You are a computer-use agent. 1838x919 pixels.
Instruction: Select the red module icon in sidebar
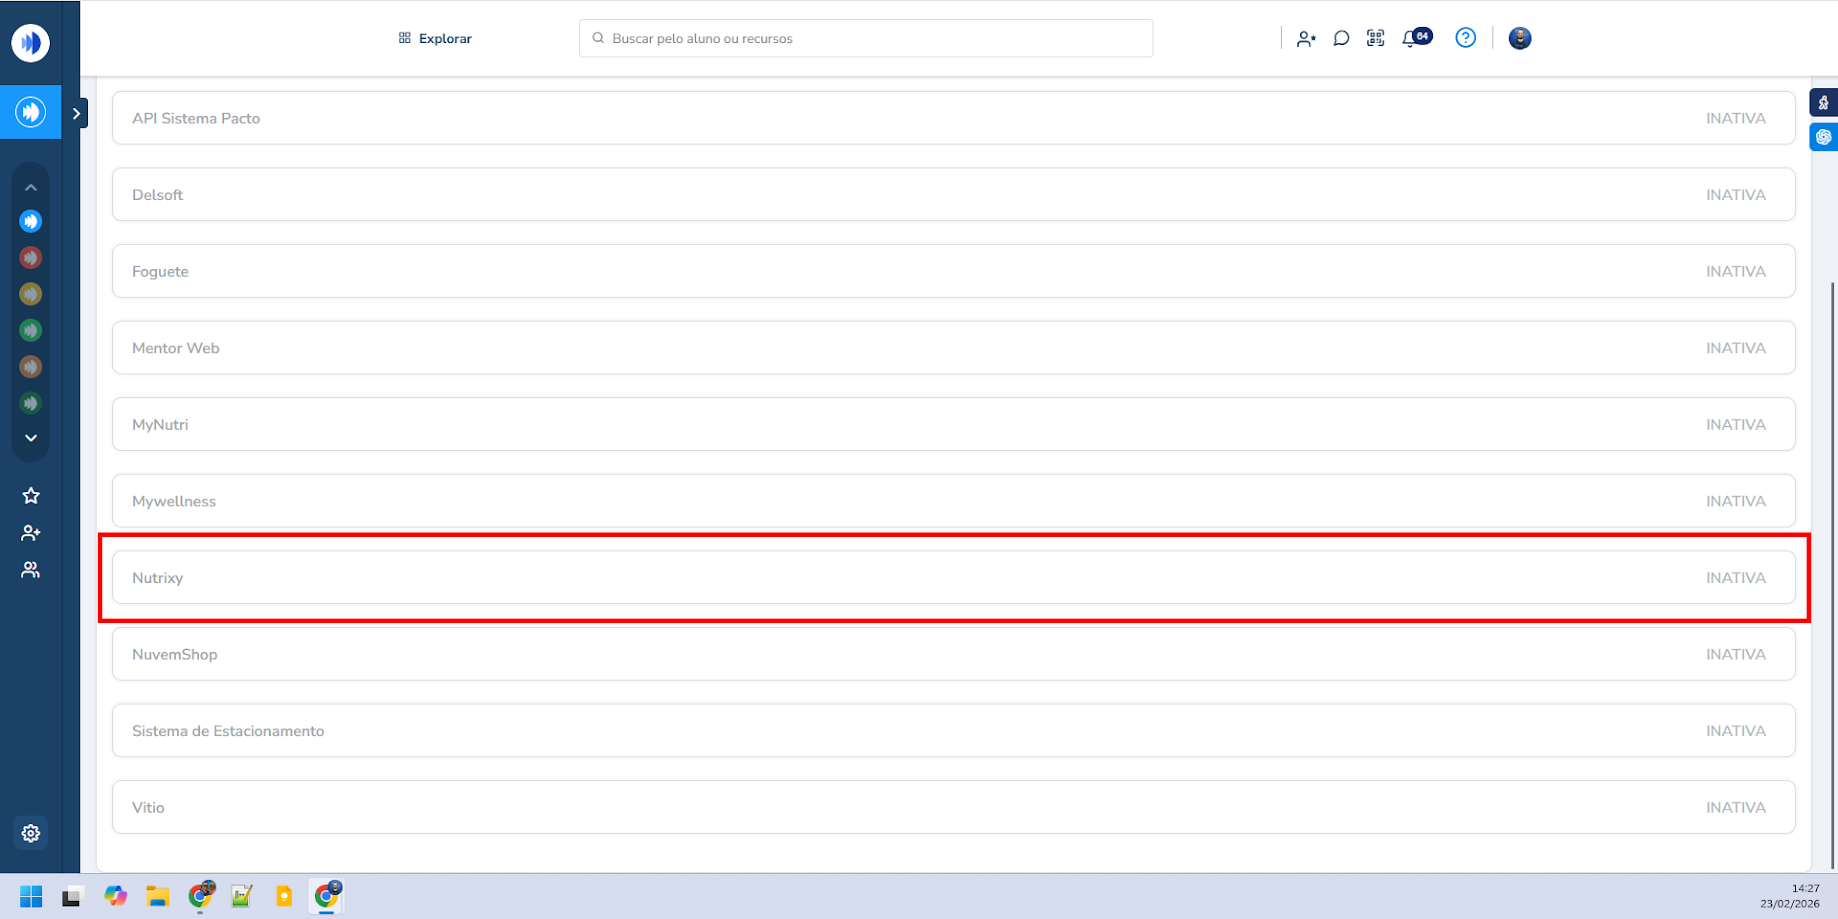(x=31, y=258)
